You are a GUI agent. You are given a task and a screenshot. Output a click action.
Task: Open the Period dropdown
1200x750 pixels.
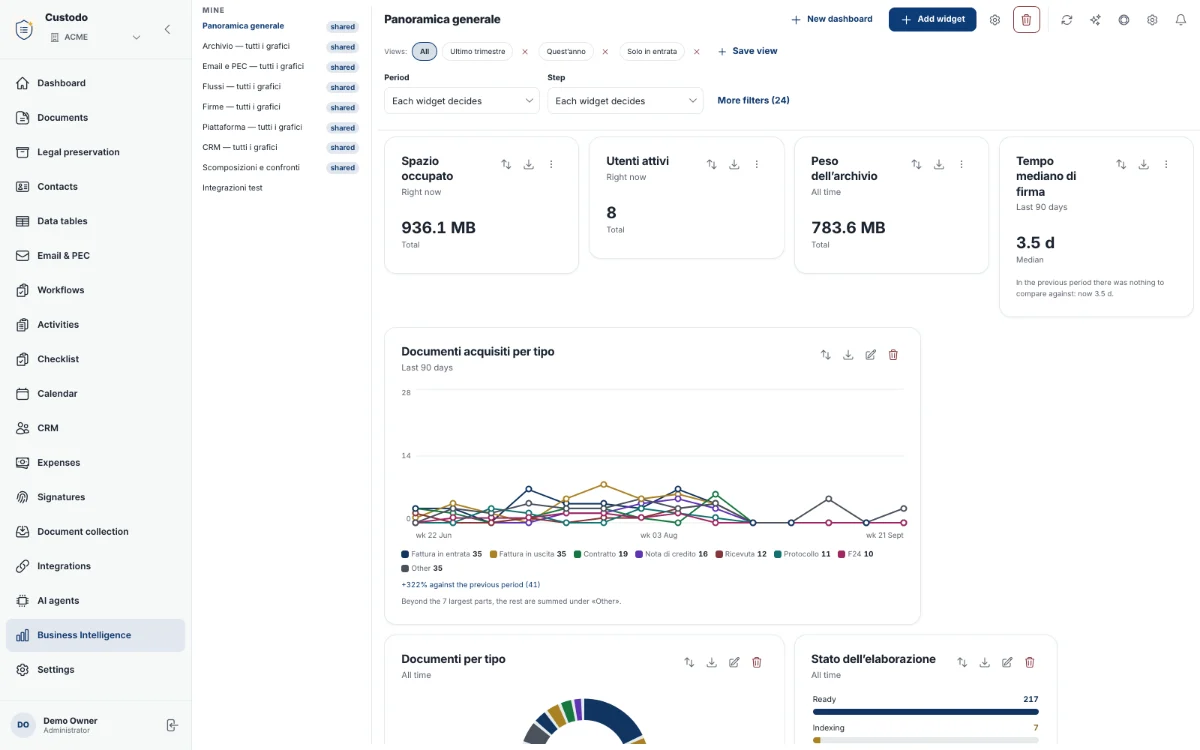462,101
